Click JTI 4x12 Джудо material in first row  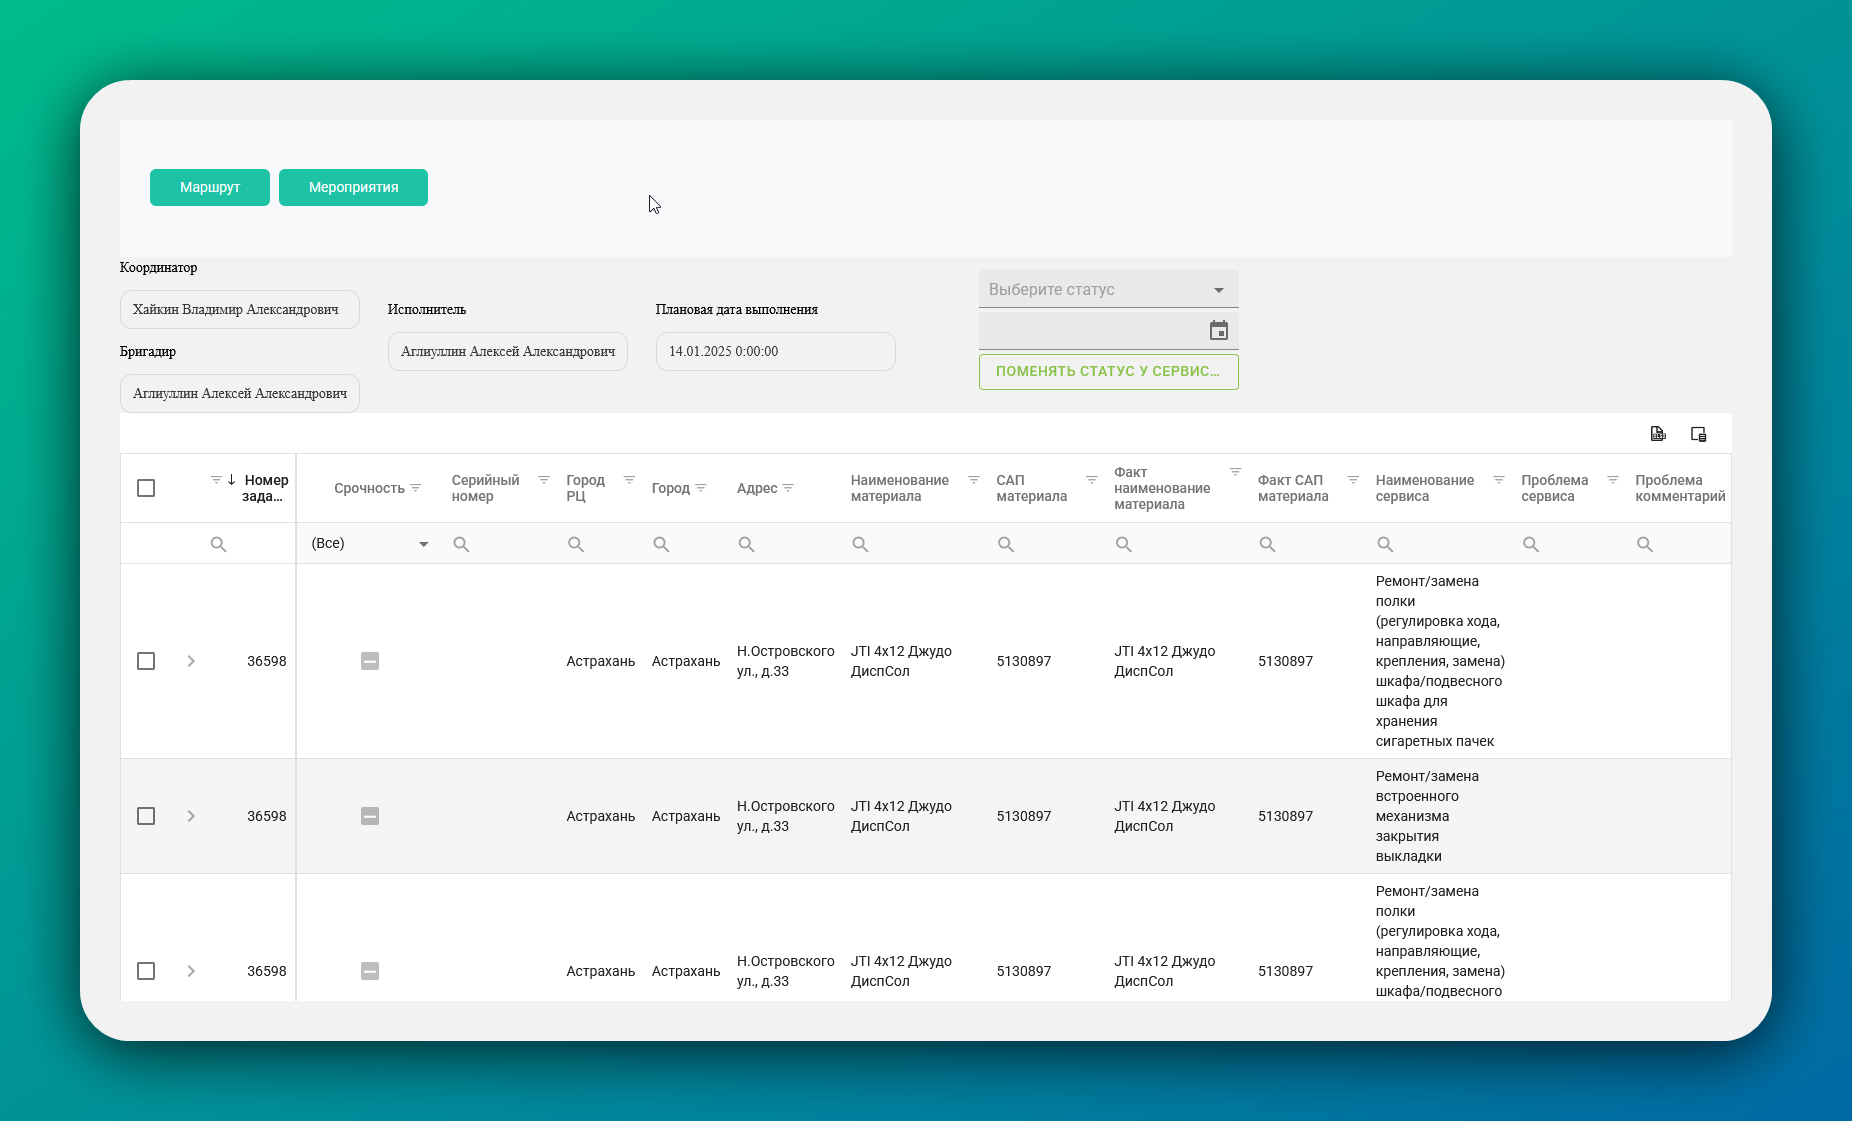(901, 661)
